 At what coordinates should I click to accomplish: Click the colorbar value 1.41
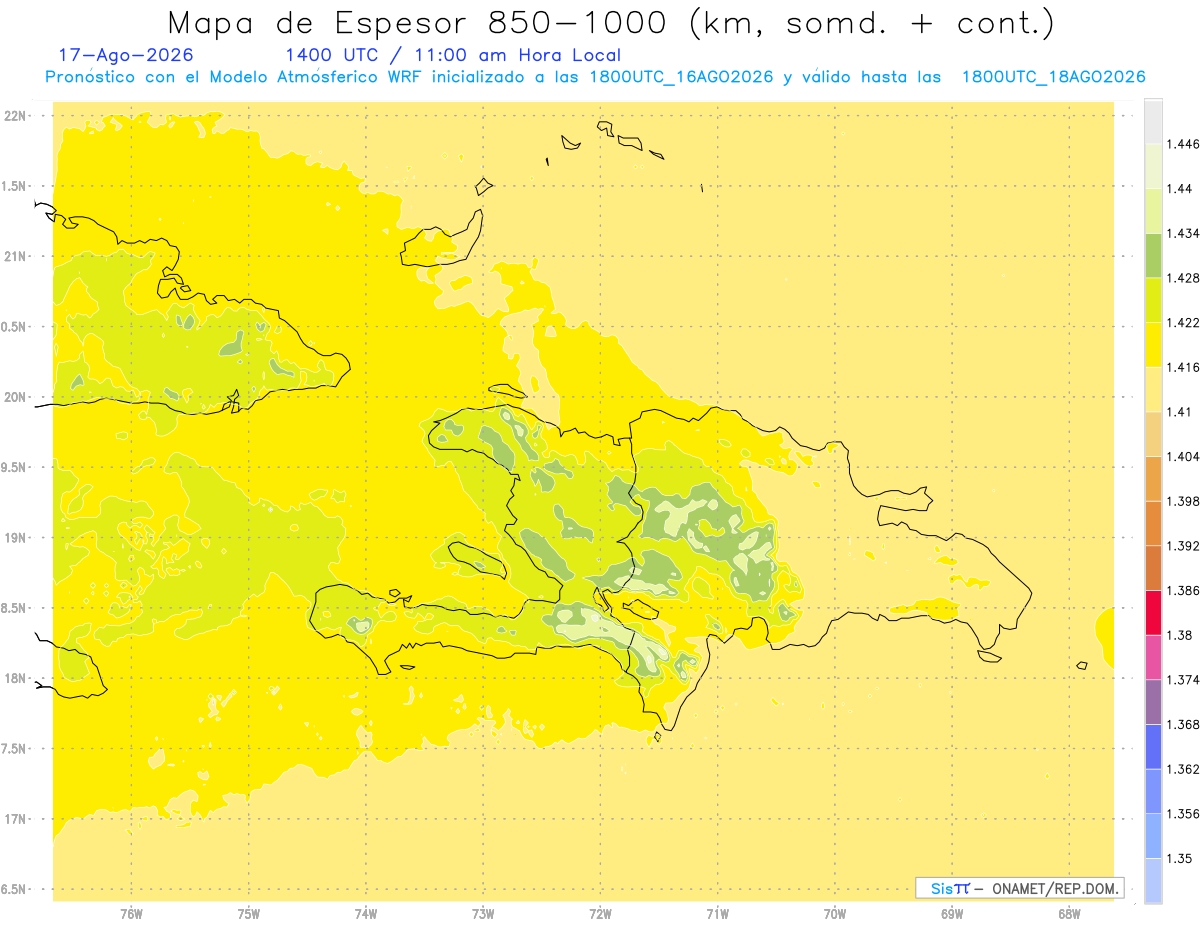1178,411
